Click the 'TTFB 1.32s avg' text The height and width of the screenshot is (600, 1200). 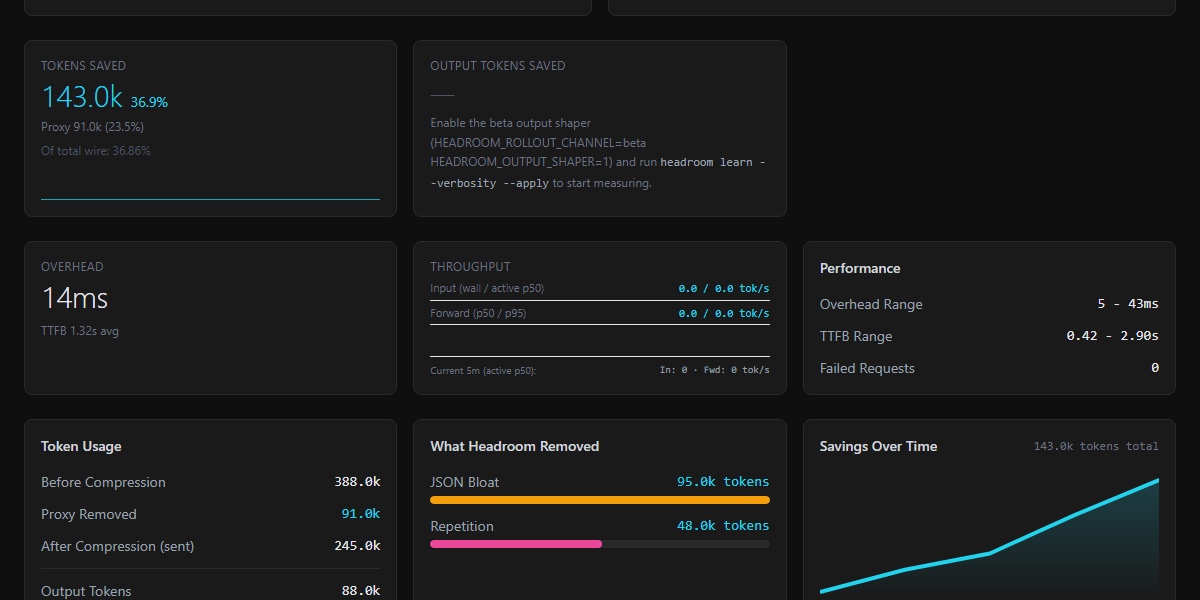point(80,331)
